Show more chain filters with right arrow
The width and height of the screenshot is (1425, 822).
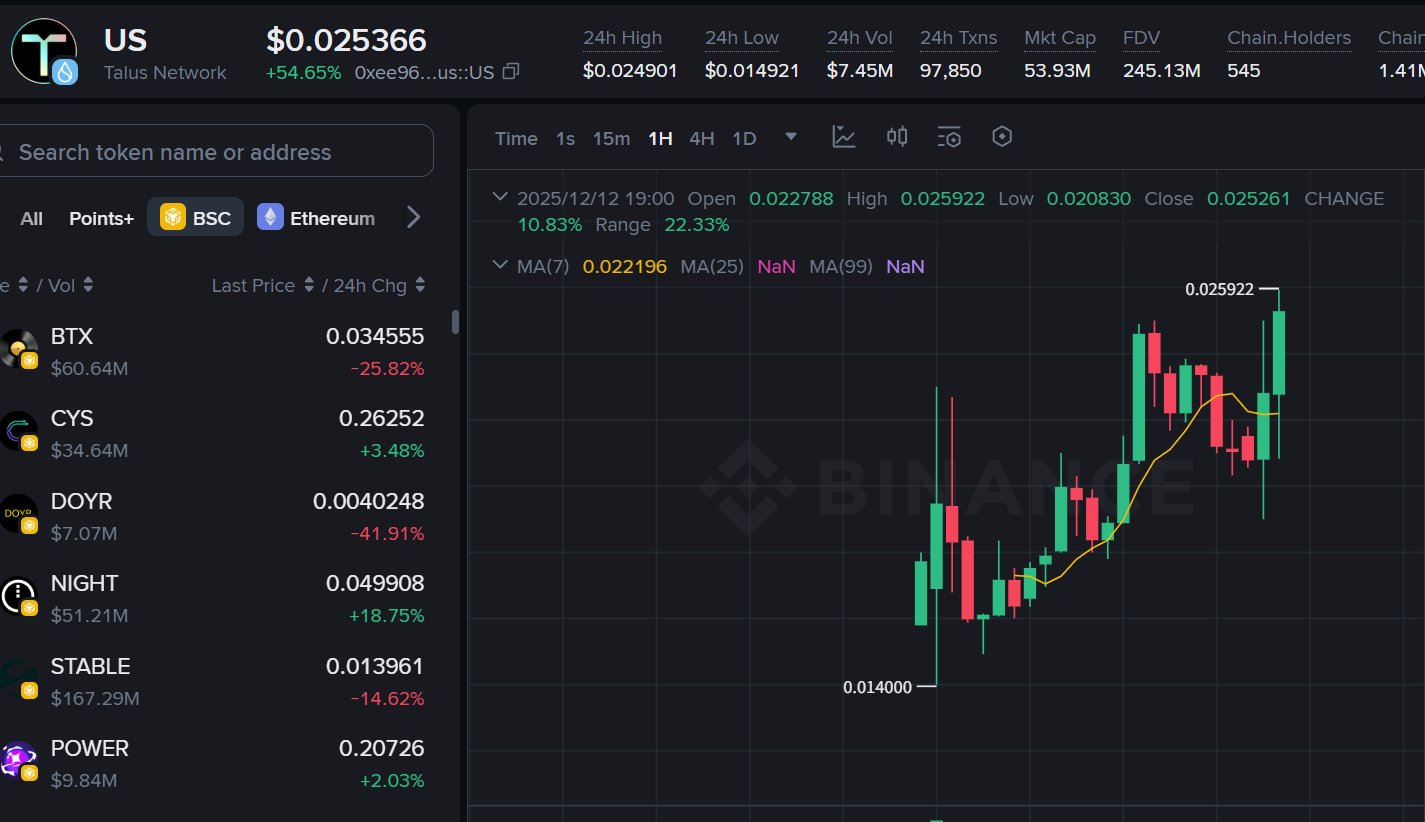[413, 217]
